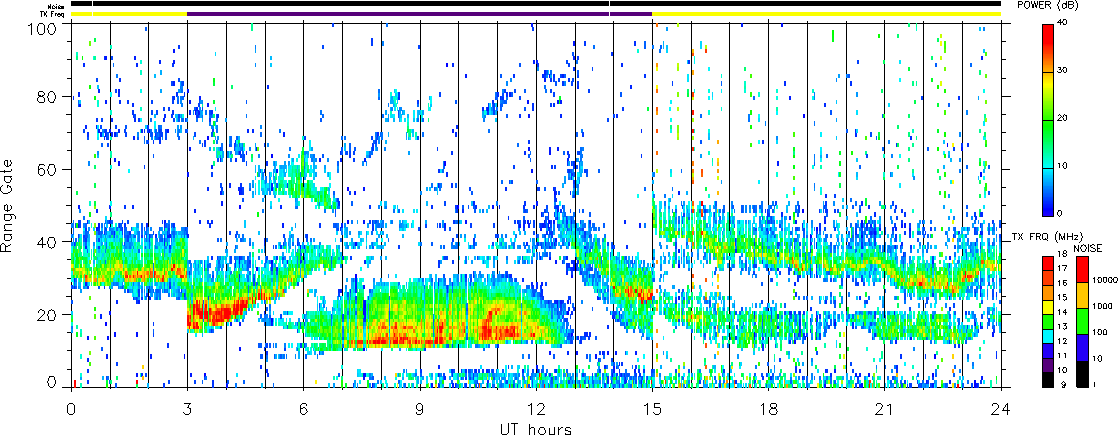The height and width of the screenshot is (435, 1118).
Task: Select the 12 tick on UT hours axis
Action: (536, 409)
